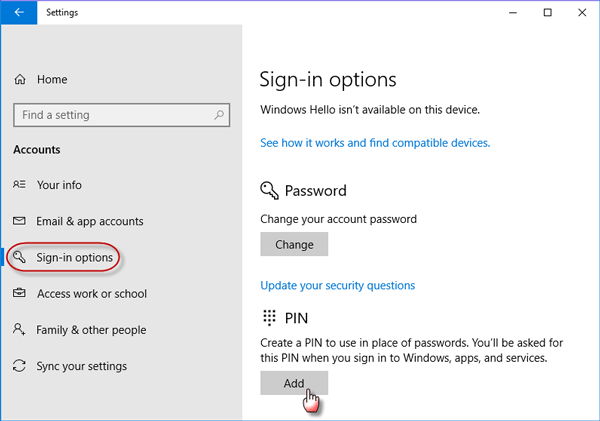Click the PIN keypad icon
600x421 pixels.
(x=269, y=318)
